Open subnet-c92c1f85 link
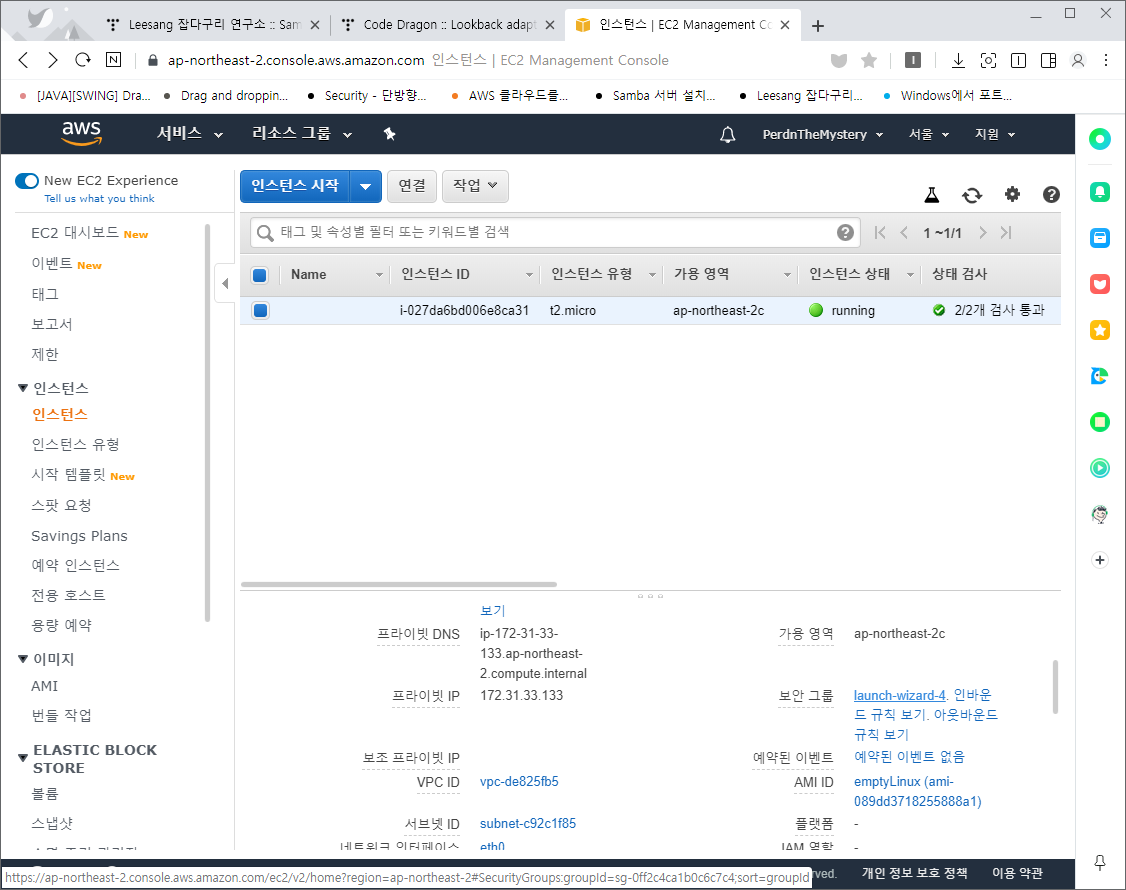This screenshot has height=890, width=1126. (528, 823)
